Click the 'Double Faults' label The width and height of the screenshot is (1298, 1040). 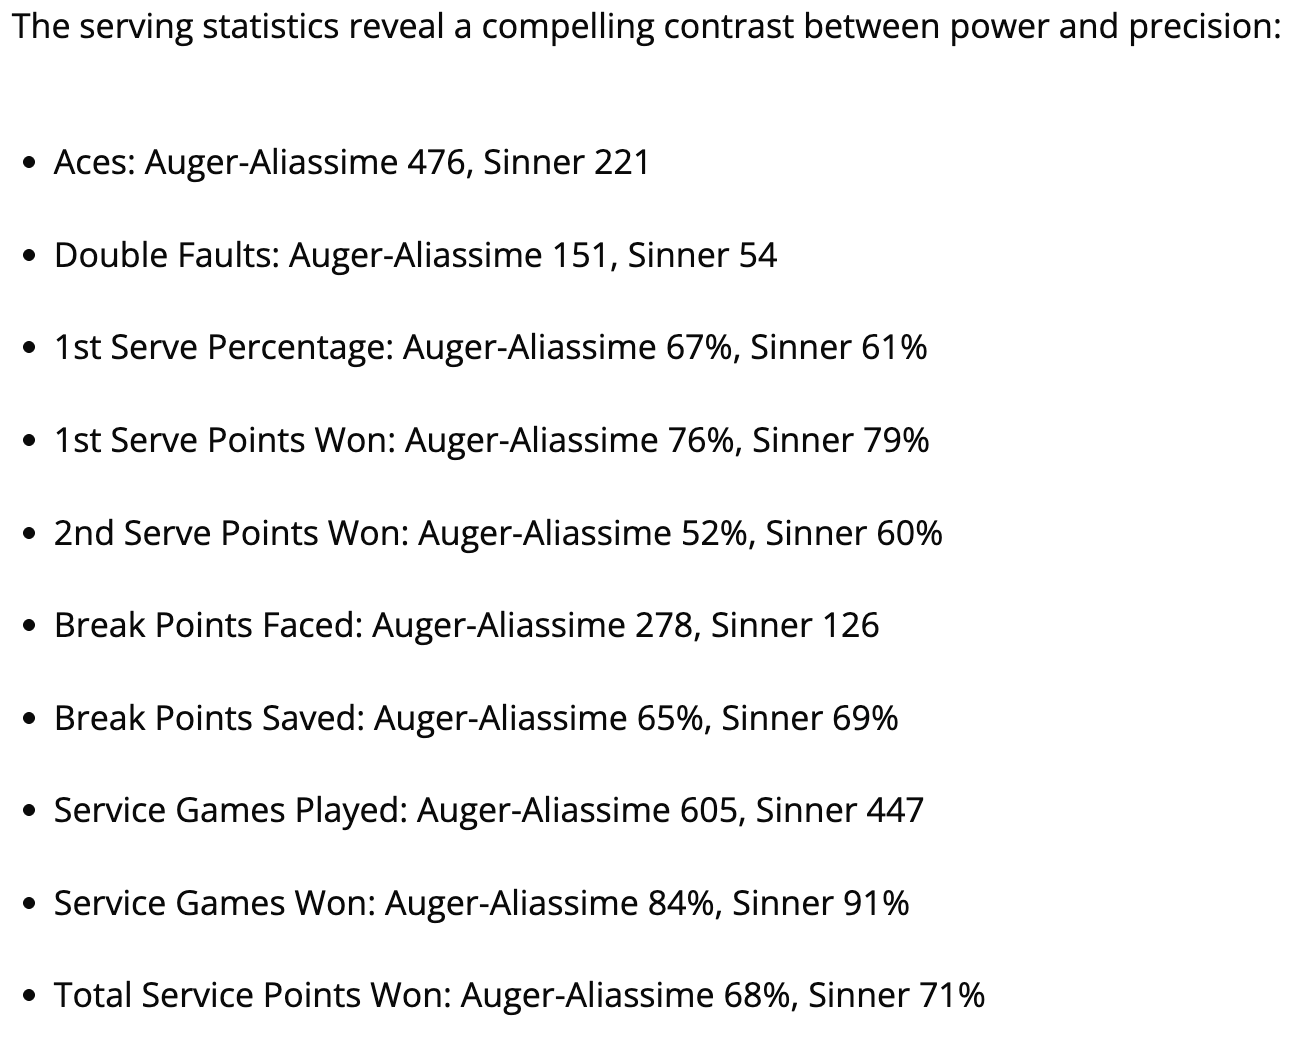(x=166, y=255)
